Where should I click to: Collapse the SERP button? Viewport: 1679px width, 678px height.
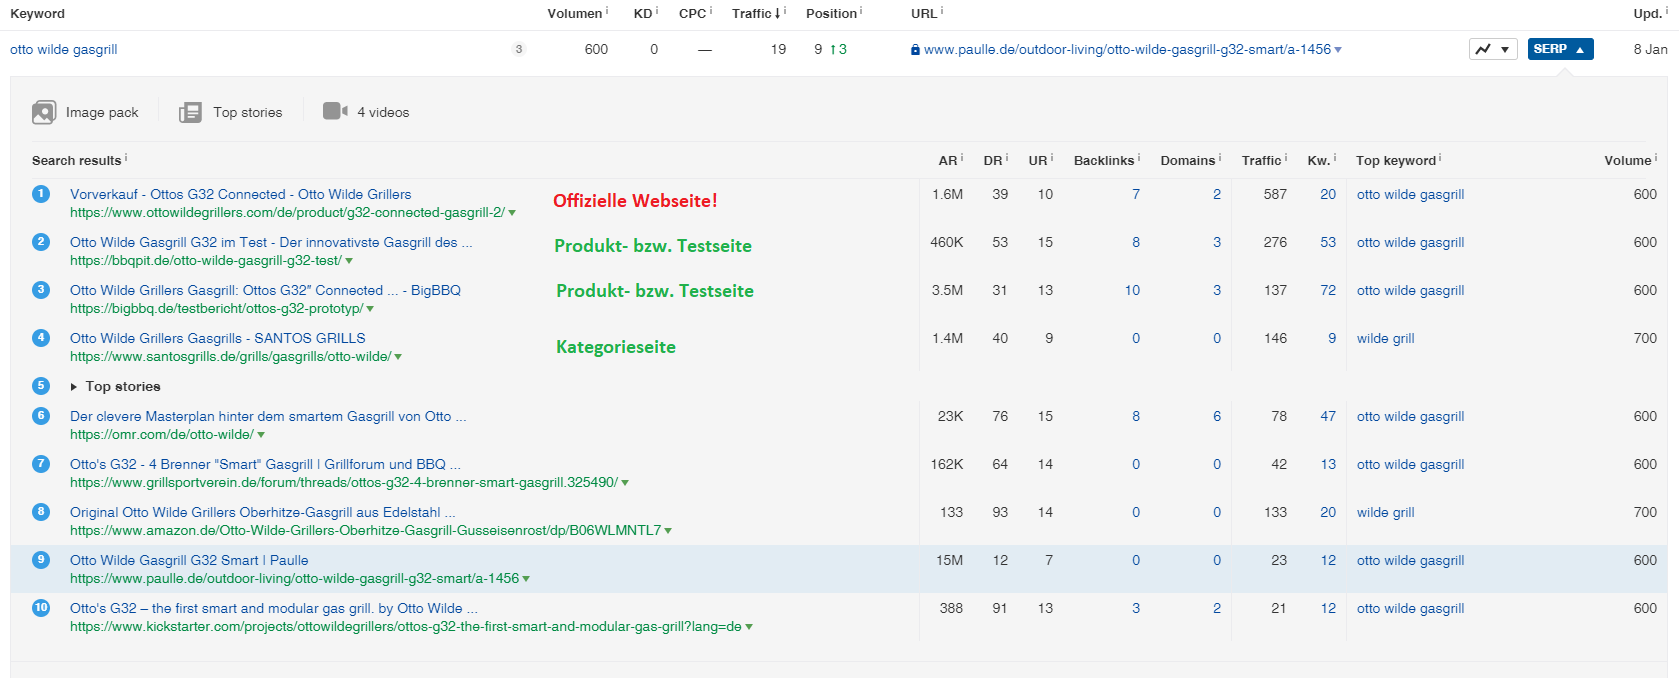(x=1560, y=49)
